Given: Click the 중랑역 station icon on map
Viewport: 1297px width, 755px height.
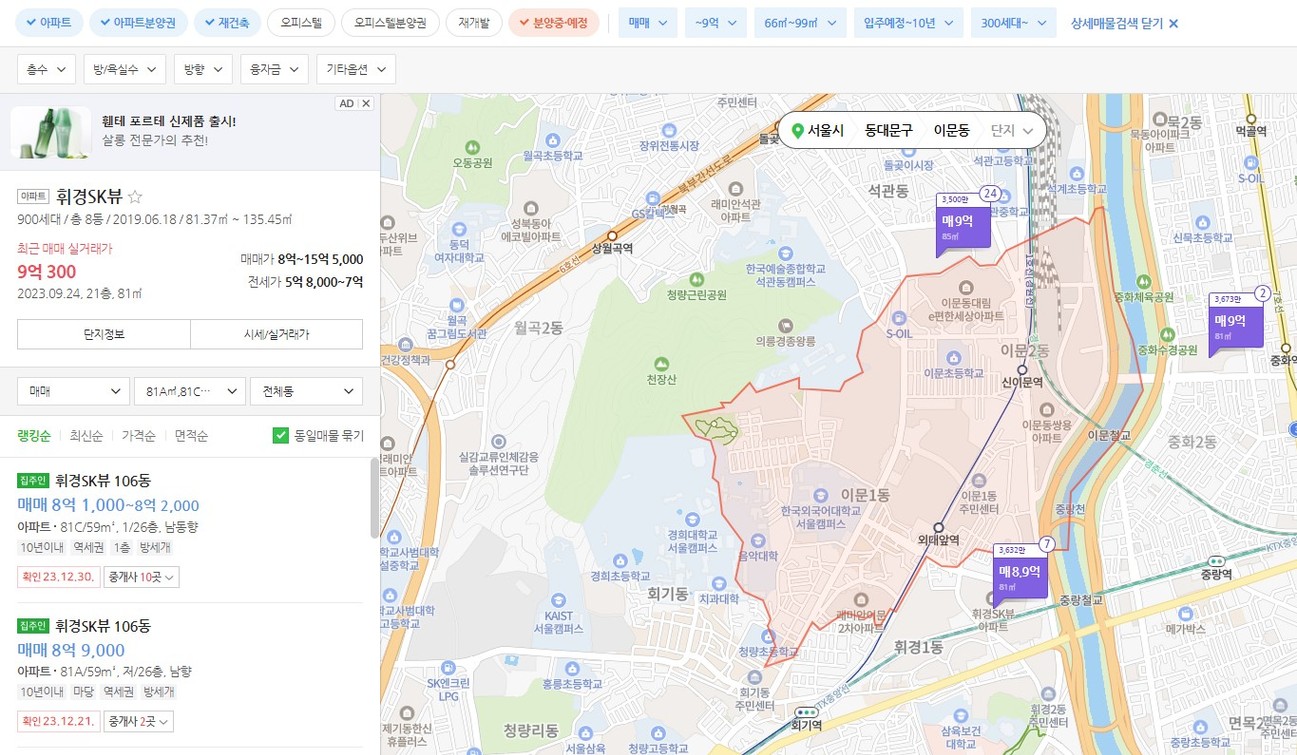Looking at the screenshot, I should point(1217,561).
